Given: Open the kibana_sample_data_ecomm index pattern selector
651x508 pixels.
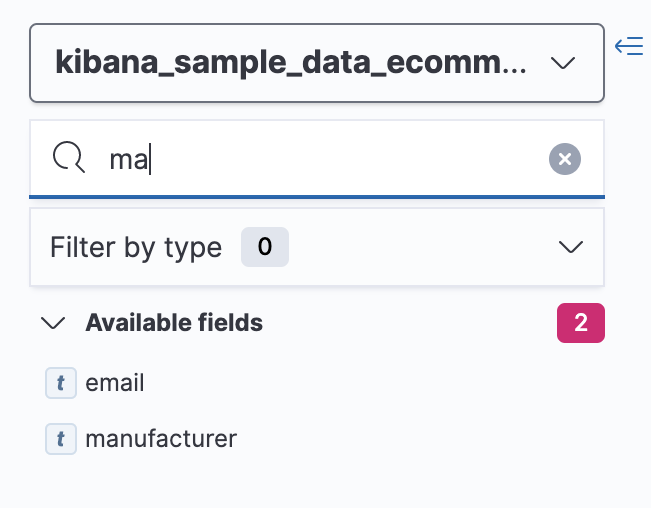Looking at the screenshot, I should [x=290, y=63].
